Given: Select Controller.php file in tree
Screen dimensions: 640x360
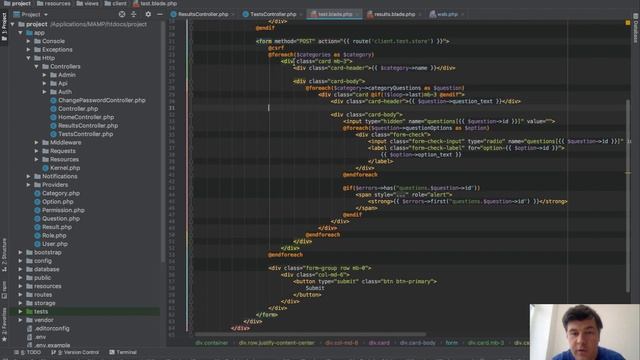Looking at the screenshot, I should tap(74, 109).
